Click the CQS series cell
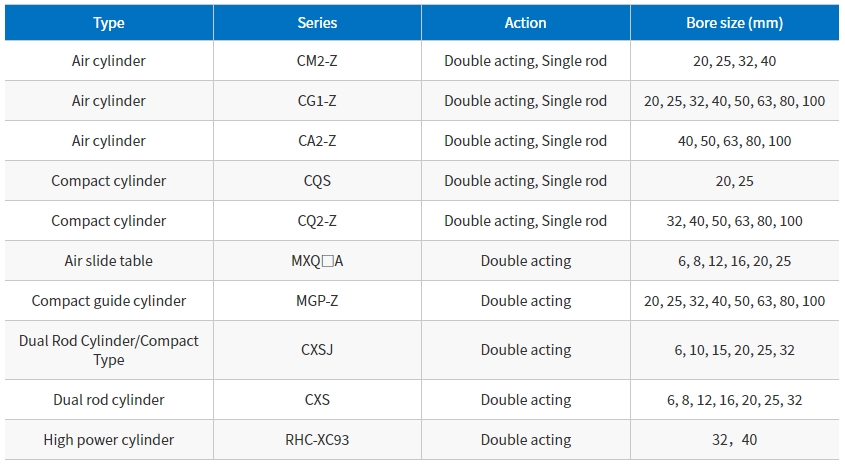The width and height of the screenshot is (845, 470). (317, 181)
